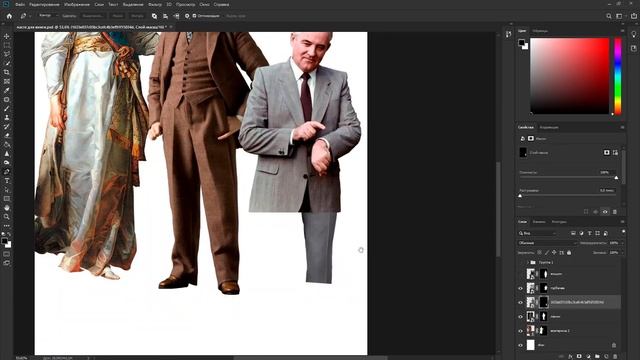
Task: Click Shape button in options bar
Action: (x=137, y=16)
